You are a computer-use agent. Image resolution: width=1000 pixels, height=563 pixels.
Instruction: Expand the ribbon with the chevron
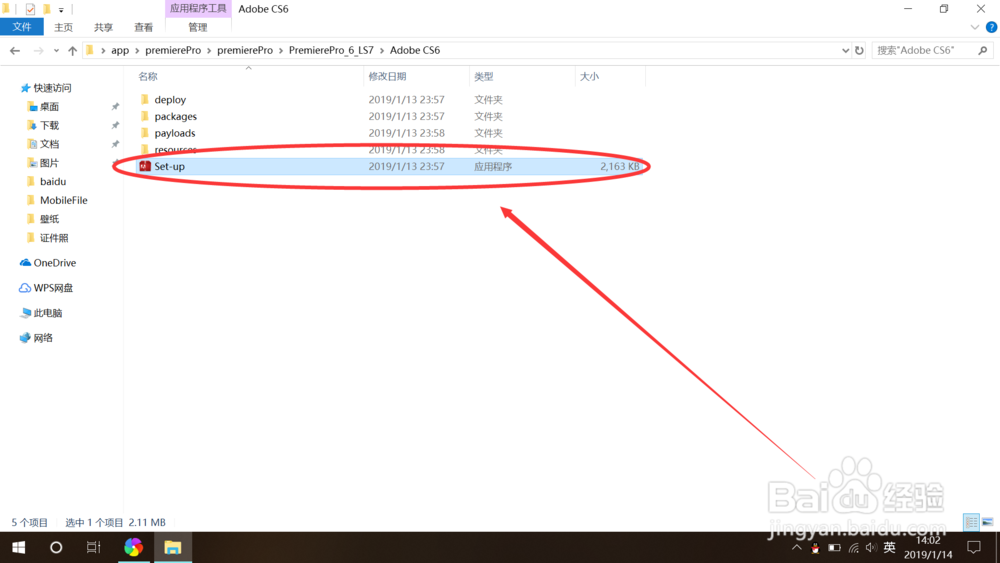pyautogui.click(x=974, y=27)
